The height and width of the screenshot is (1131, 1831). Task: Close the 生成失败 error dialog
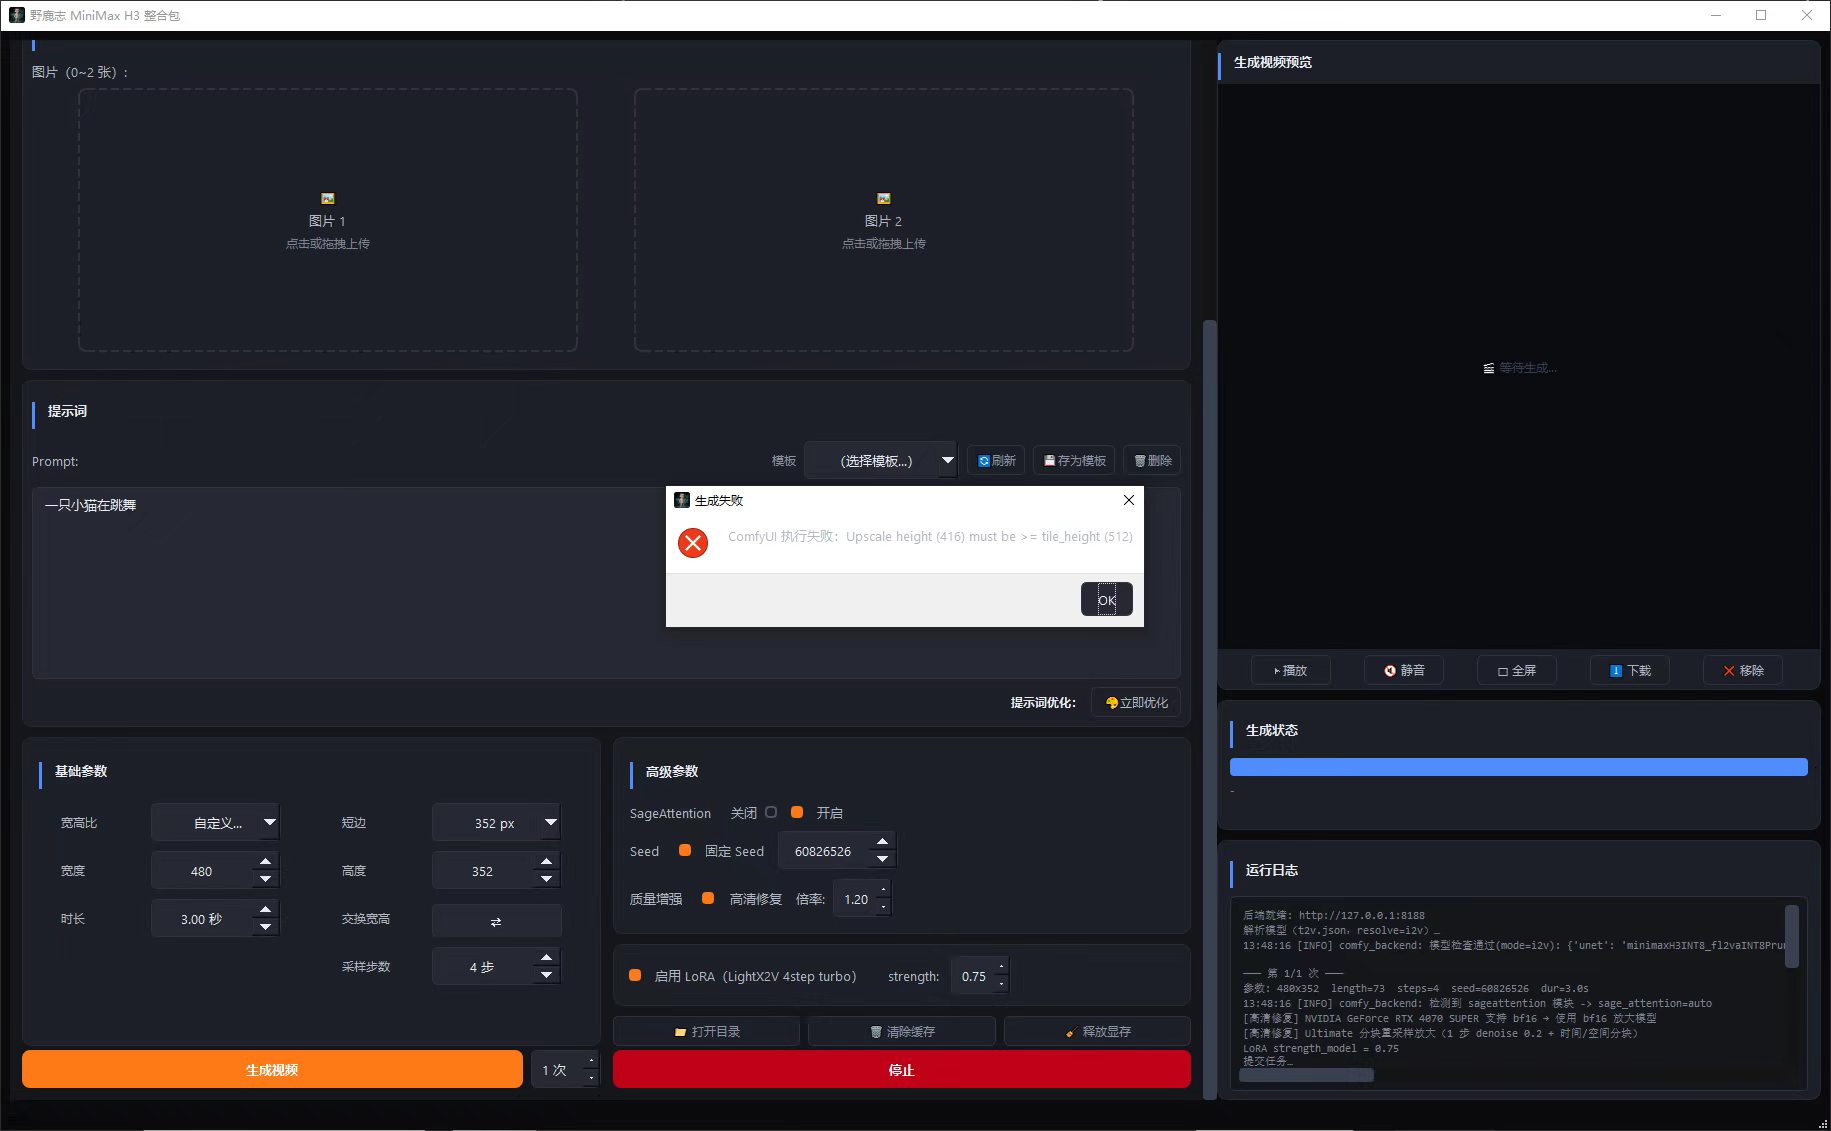tap(1129, 500)
